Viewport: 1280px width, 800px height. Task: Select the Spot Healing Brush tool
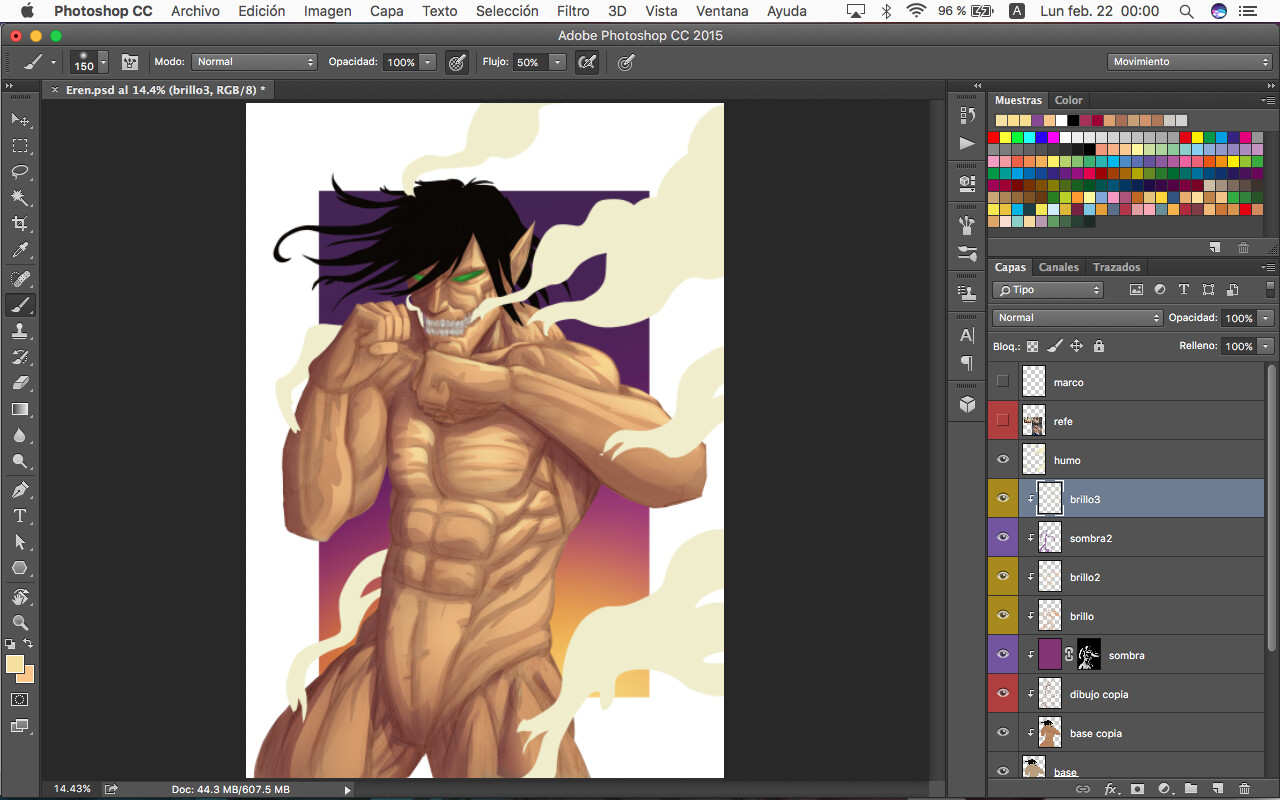point(20,279)
